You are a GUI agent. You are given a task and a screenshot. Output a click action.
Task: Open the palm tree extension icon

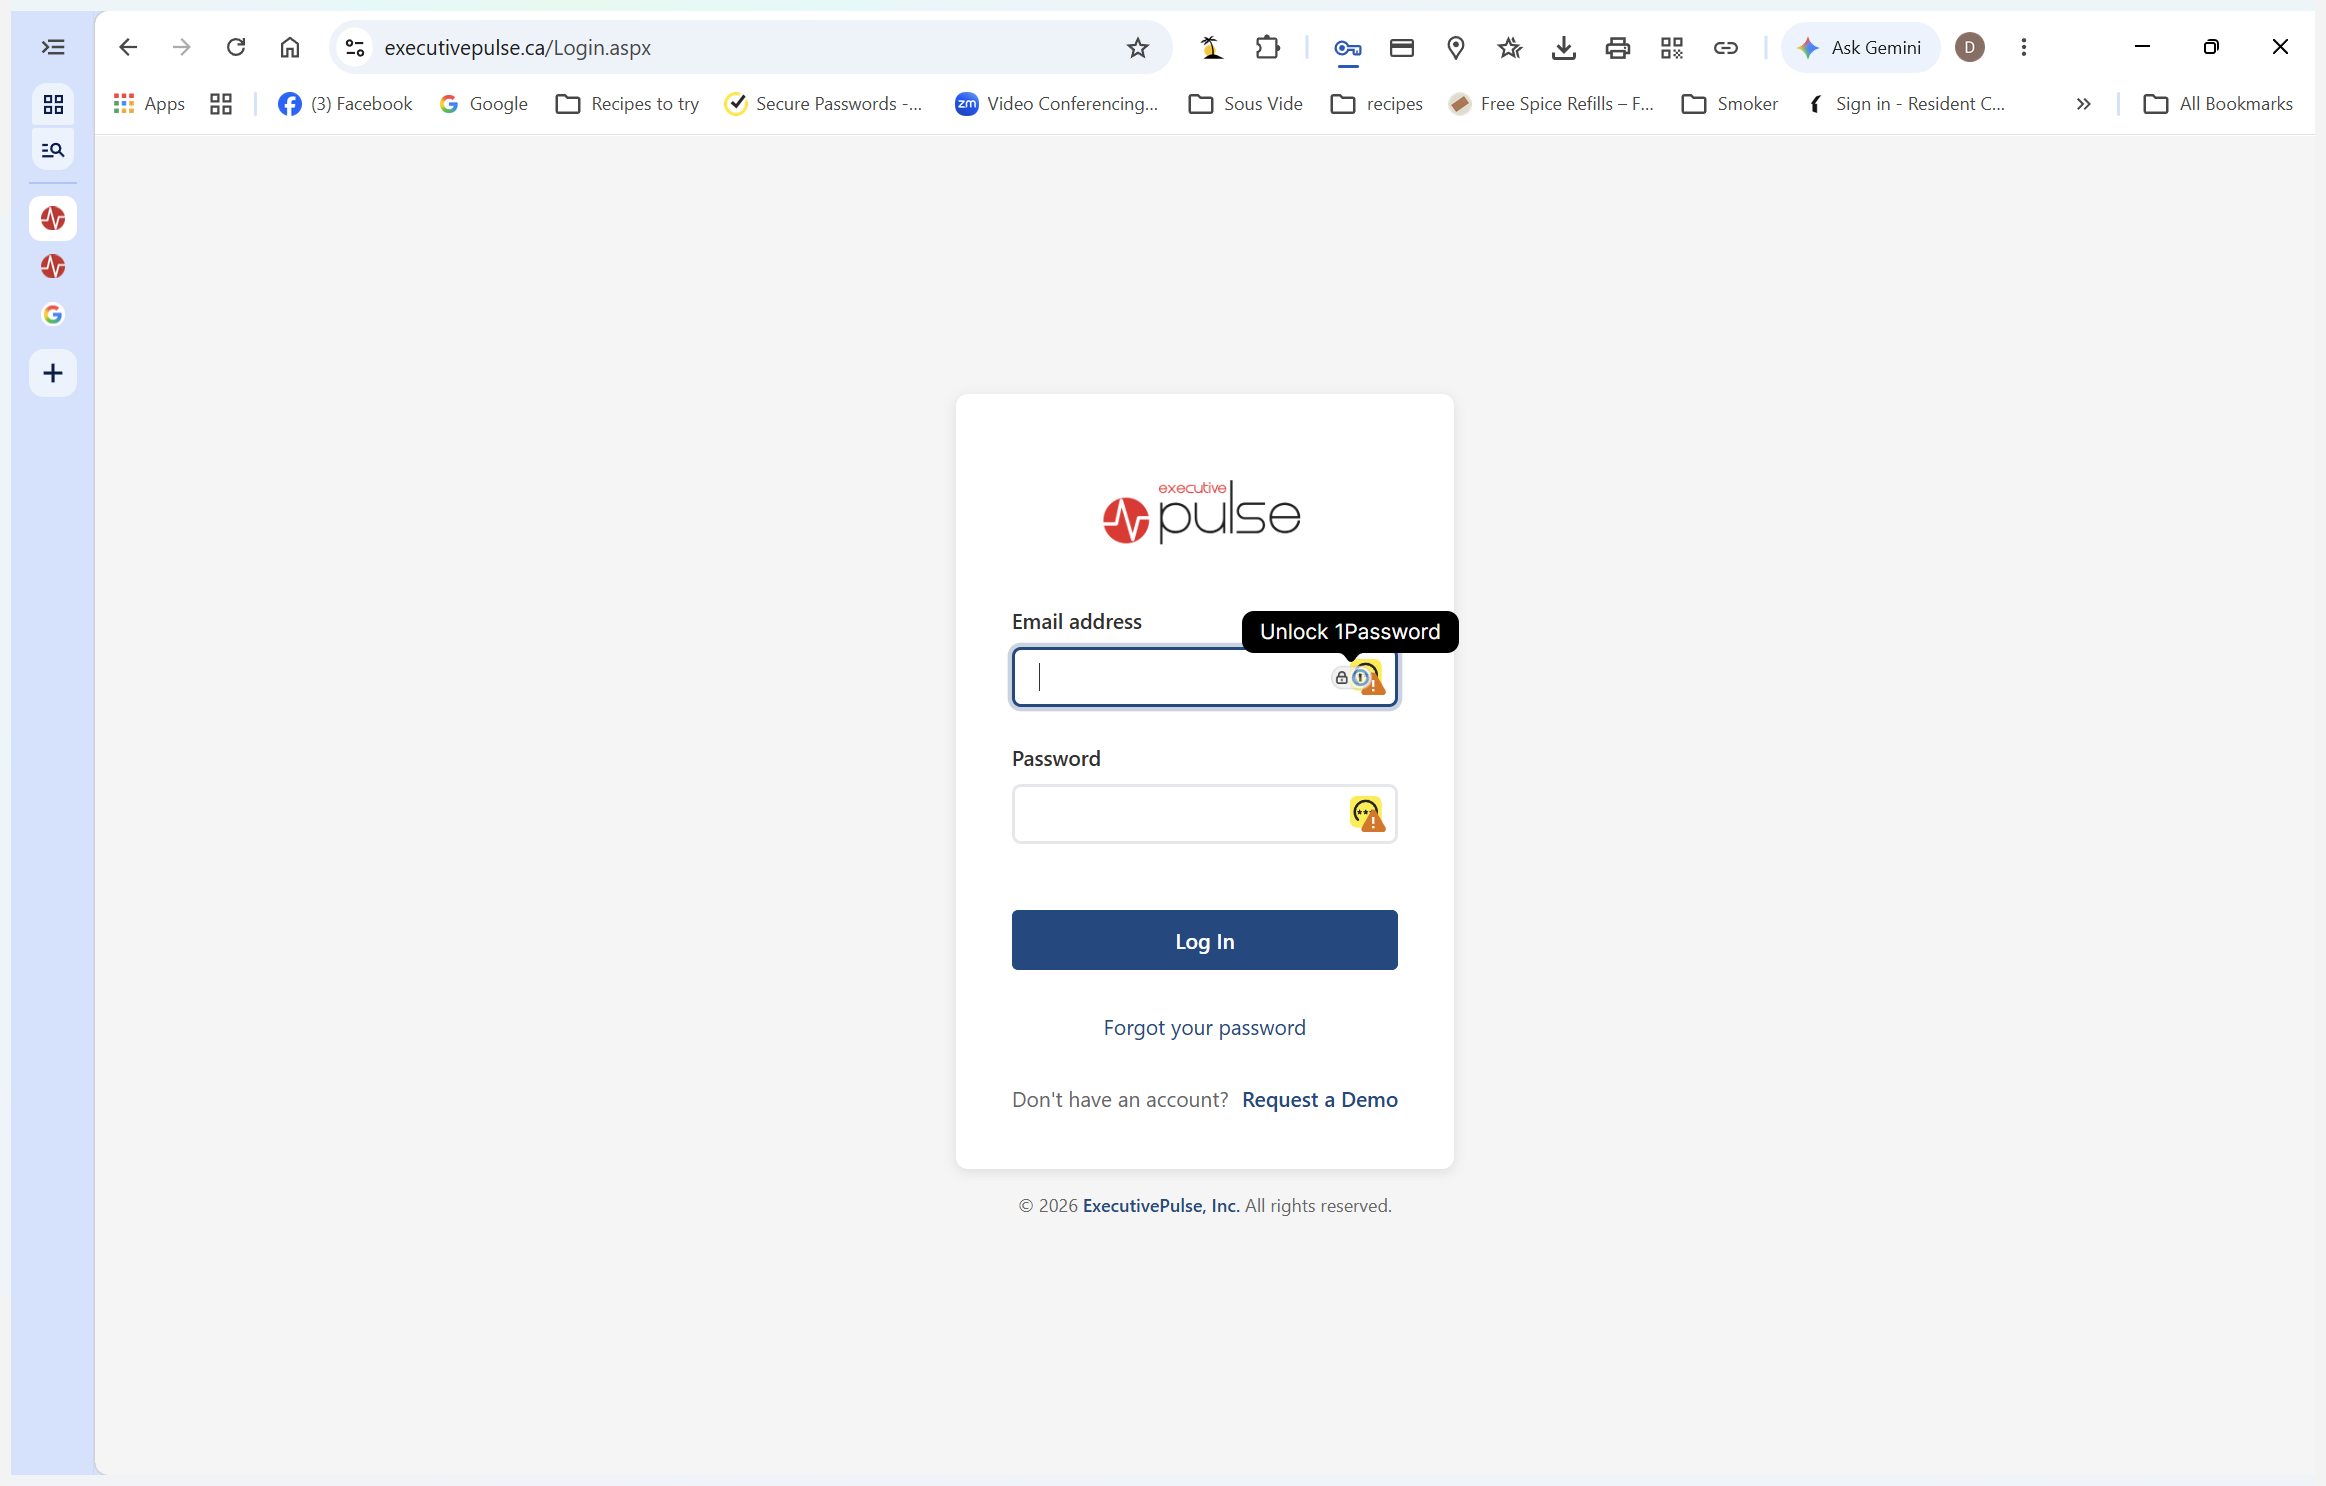coord(1212,47)
